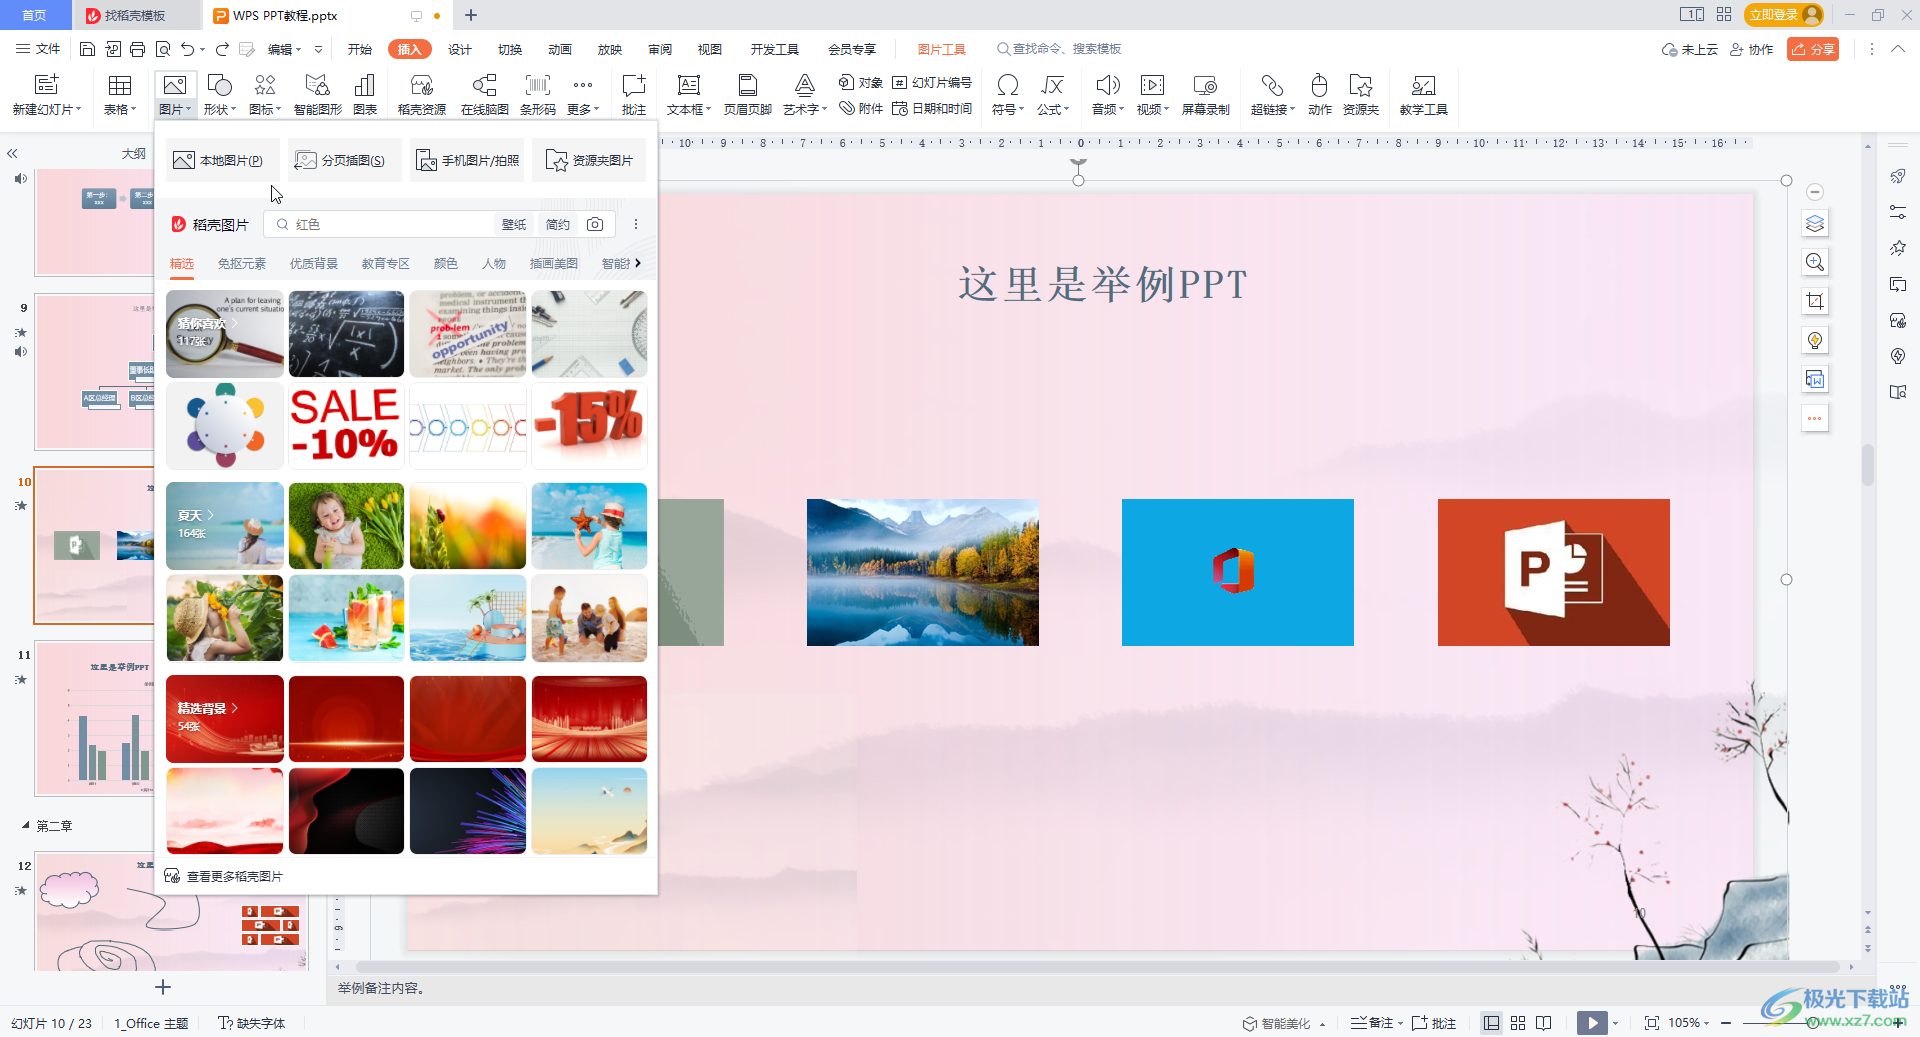Insert 音频 audio
The image size is (1920, 1037).
[1108, 95]
